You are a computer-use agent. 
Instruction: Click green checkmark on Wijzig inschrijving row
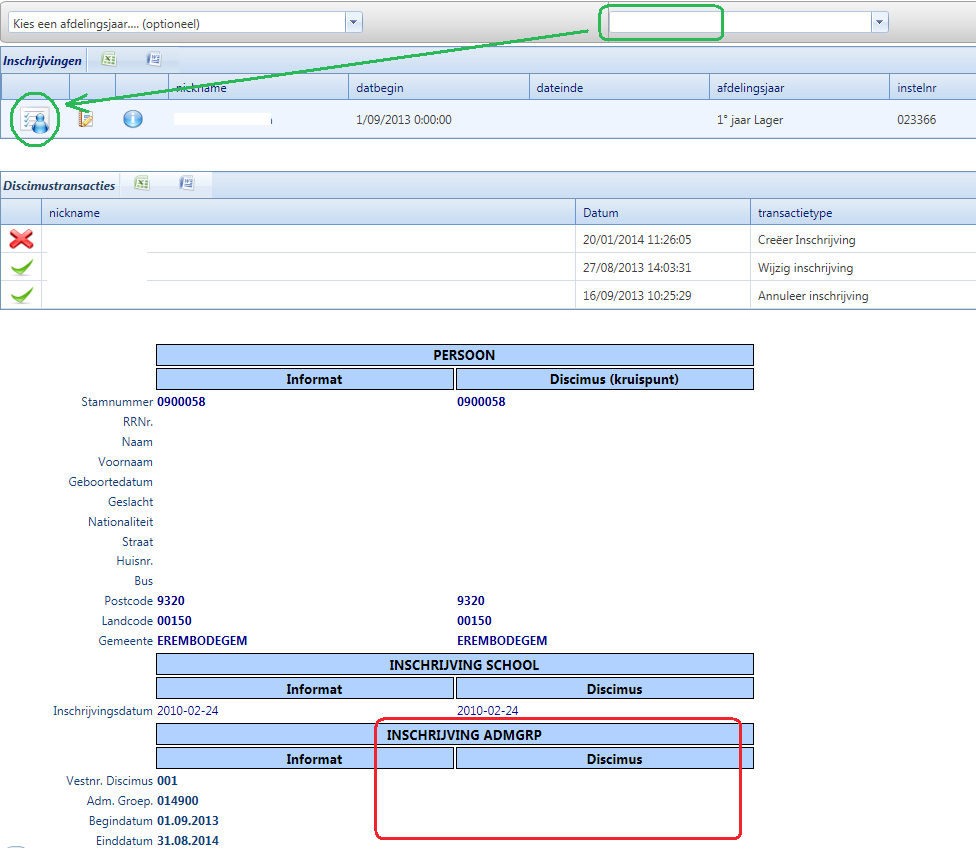tap(21, 268)
